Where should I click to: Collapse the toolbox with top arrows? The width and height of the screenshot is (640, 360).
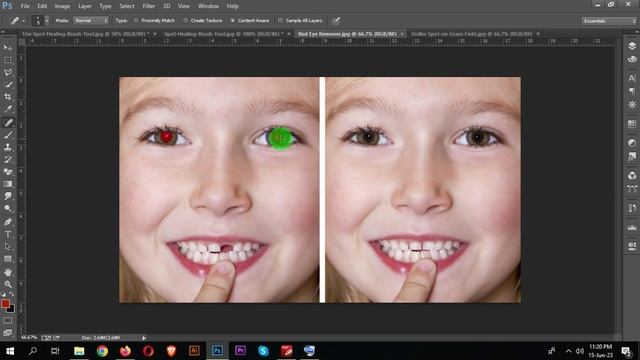tap(3, 32)
